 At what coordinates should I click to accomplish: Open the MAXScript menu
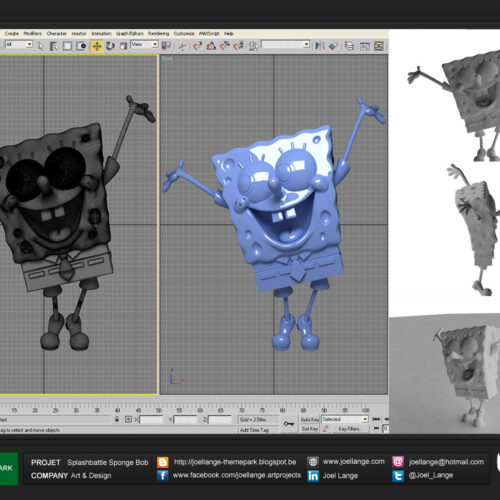(x=209, y=34)
